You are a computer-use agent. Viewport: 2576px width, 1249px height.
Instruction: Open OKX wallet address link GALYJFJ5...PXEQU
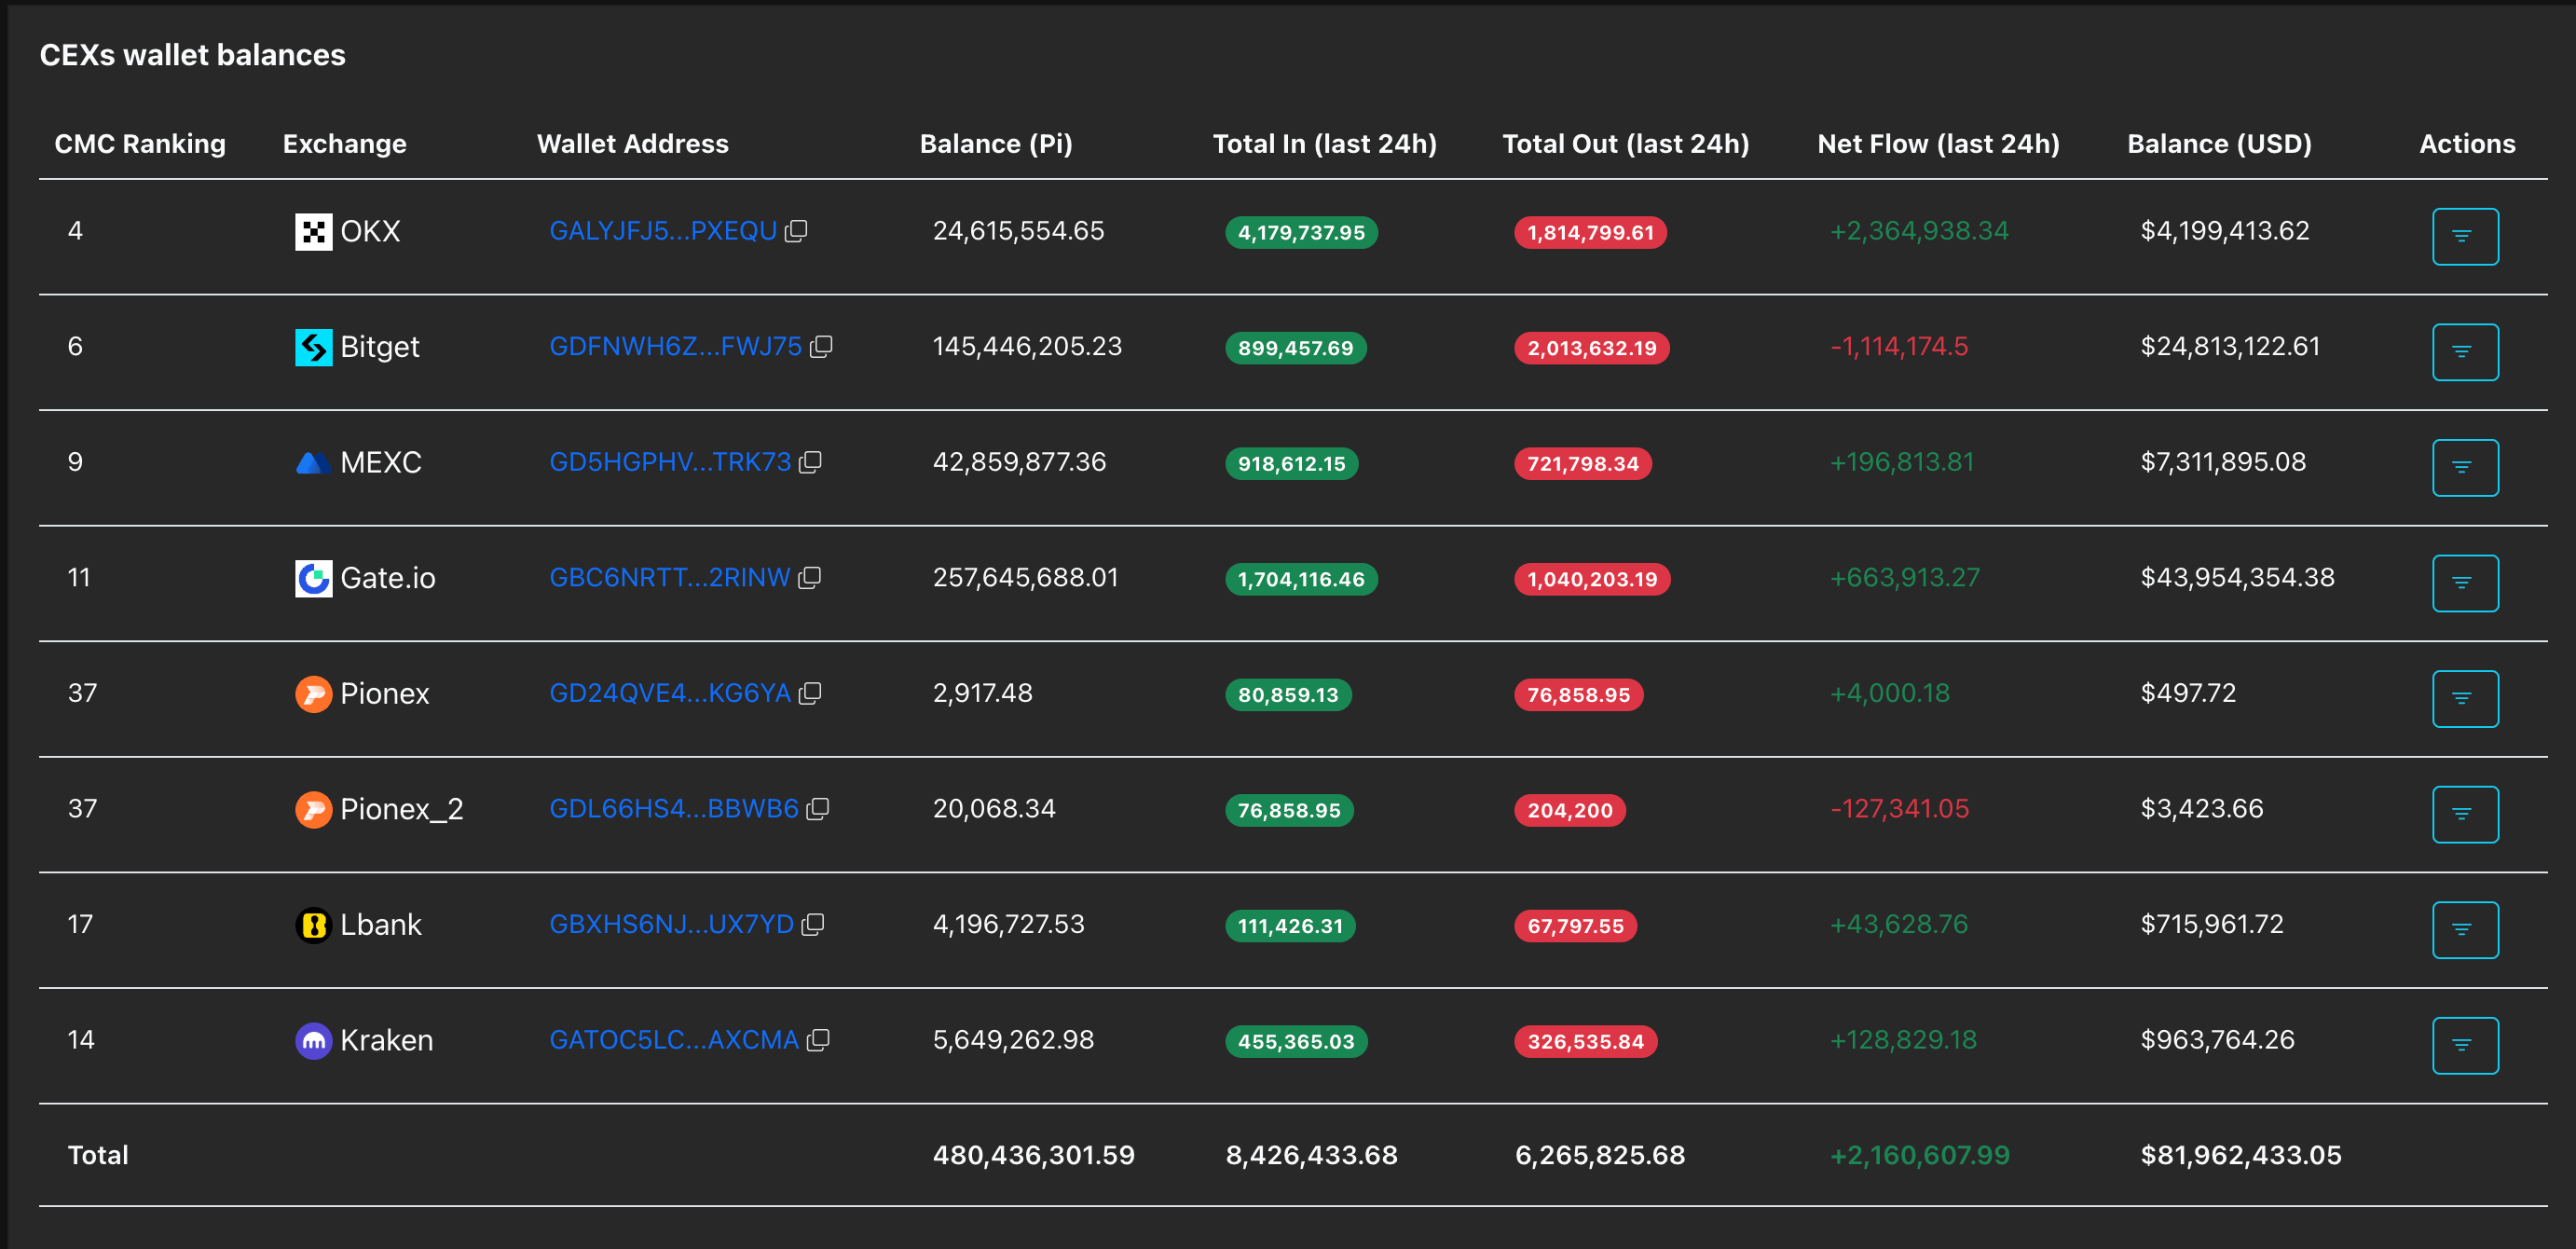tap(662, 231)
